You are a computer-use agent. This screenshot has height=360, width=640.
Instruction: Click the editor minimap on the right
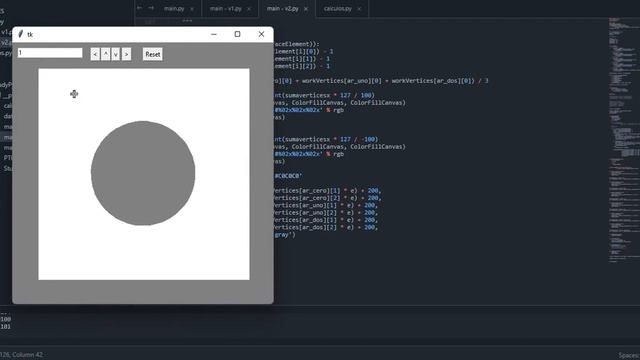(624, 139)
